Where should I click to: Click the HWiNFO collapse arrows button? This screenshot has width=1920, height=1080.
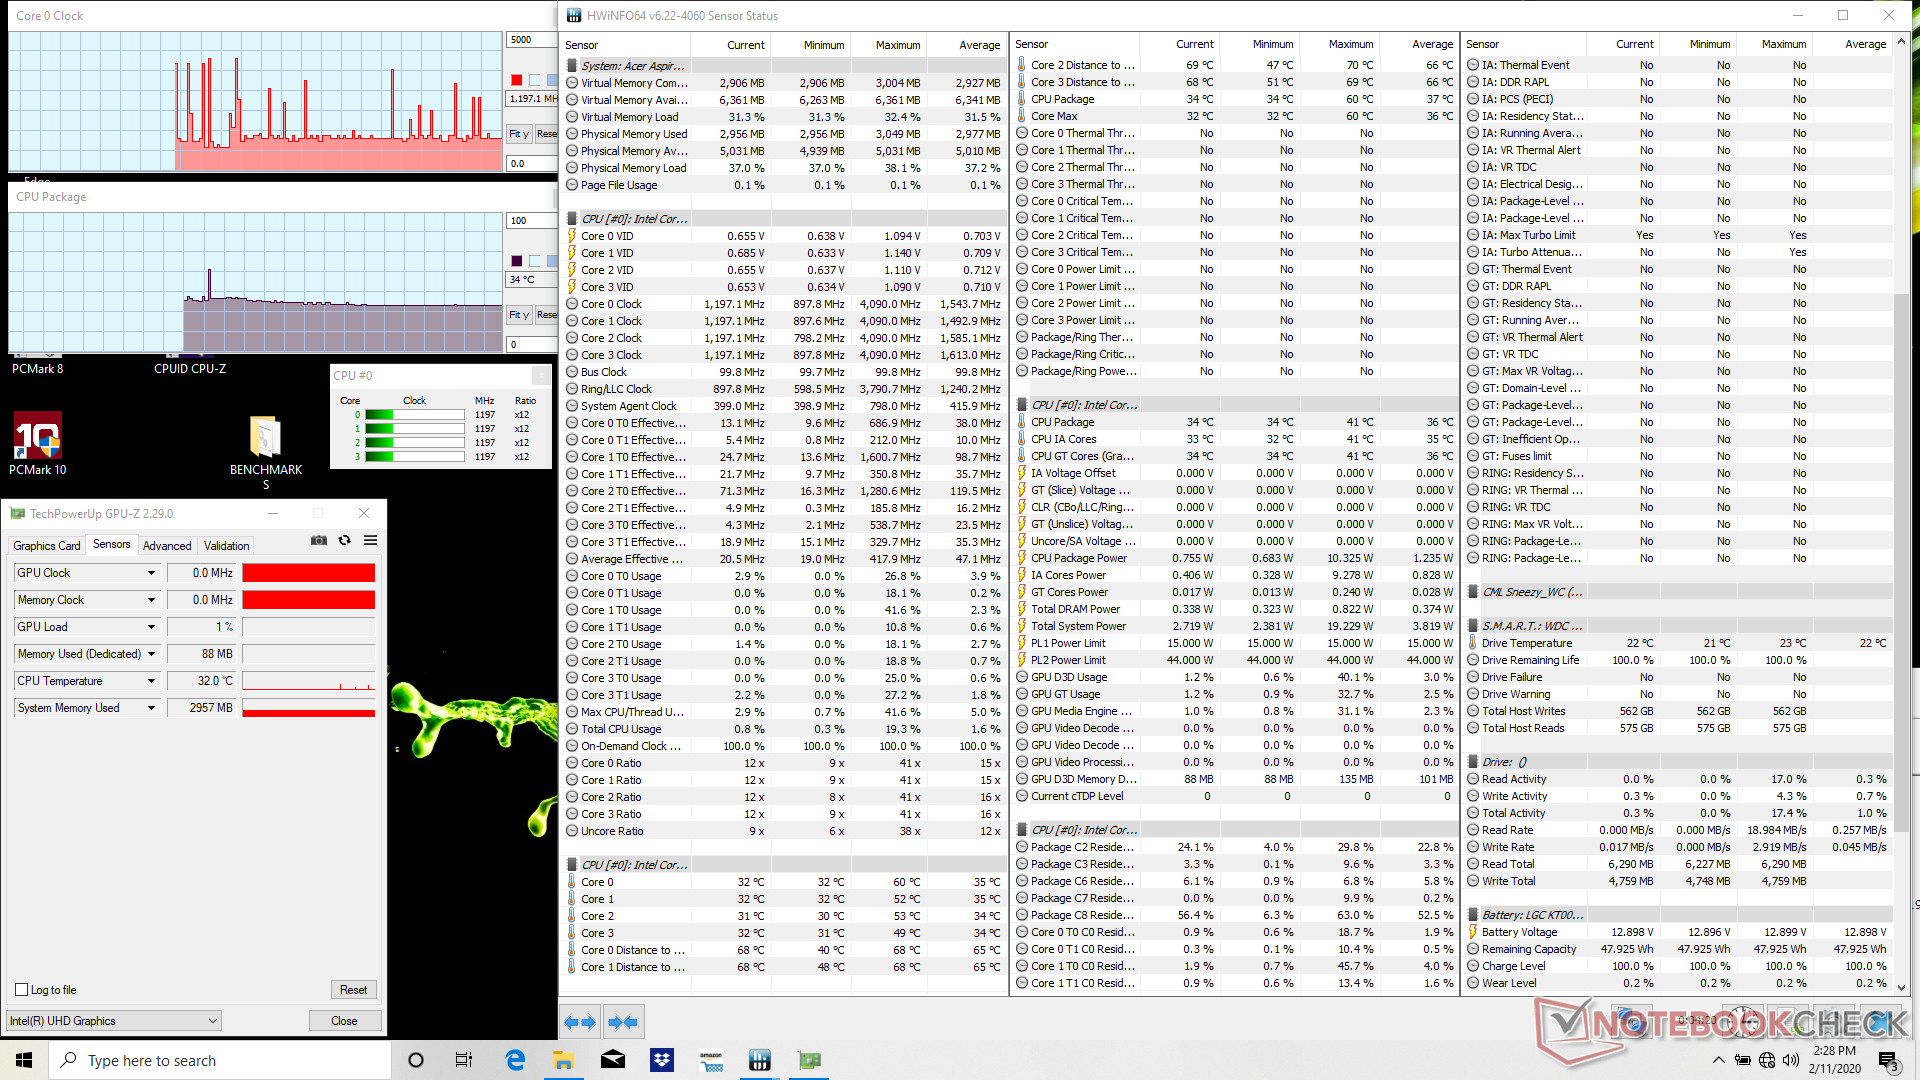click(x=623, y=1022)
